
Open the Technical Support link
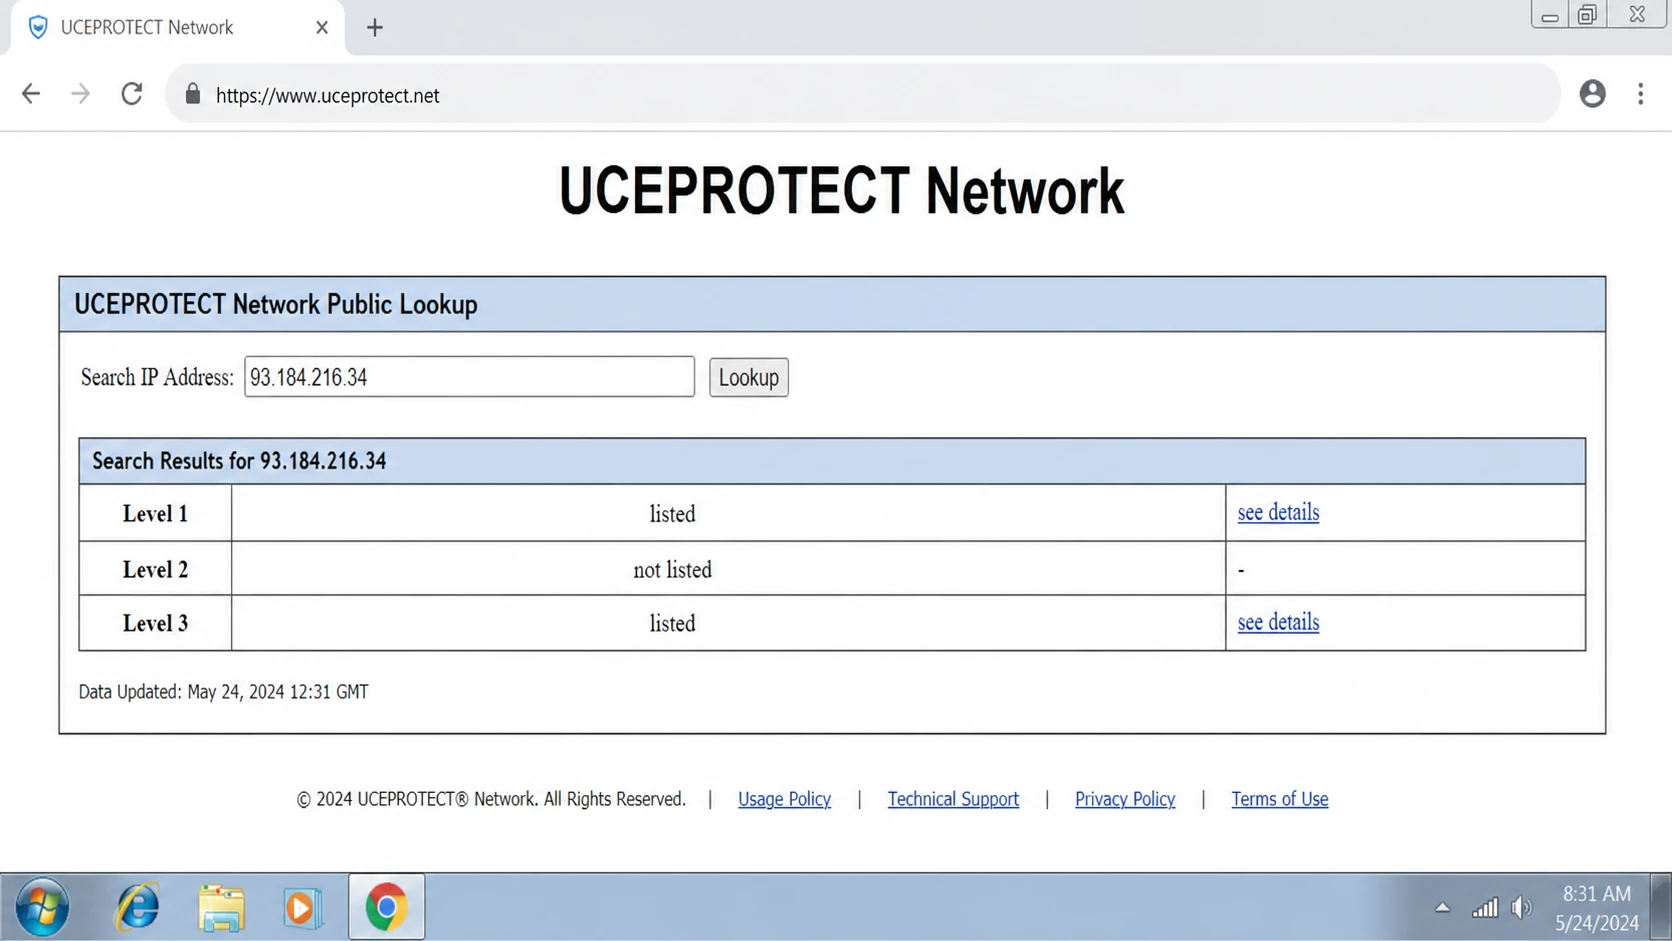pos(953,799)
